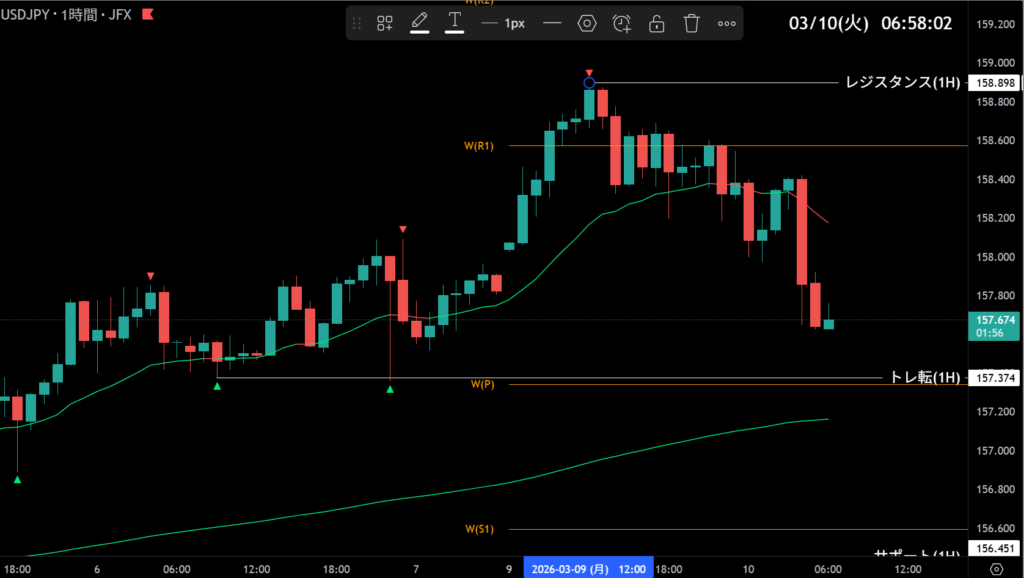Select the circle anchor on resistance line

[x=589, y=83]
